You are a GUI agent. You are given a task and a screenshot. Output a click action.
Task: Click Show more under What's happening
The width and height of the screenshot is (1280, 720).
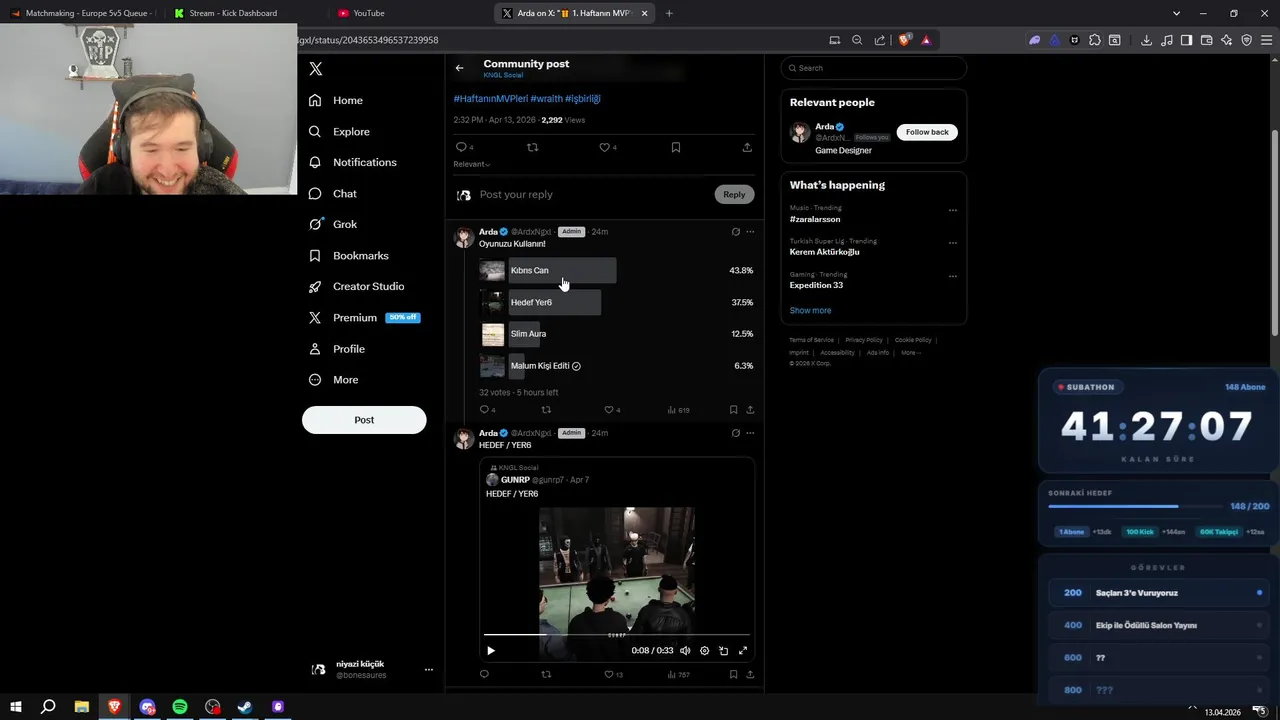click(x=810, y=310)
